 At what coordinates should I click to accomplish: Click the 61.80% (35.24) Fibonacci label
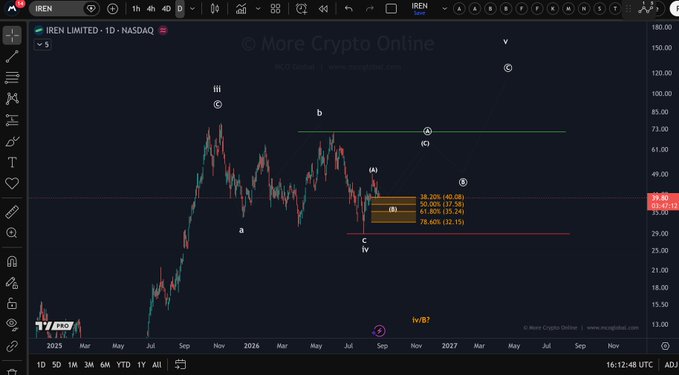pyautogui.click(x=442, y=211)
